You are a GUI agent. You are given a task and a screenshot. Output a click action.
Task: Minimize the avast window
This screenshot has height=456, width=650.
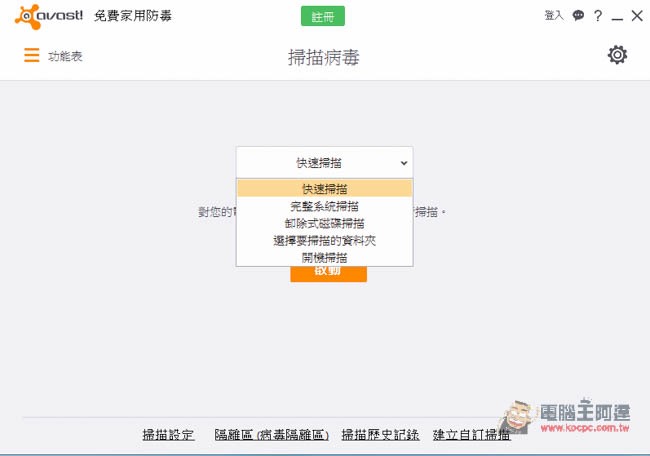[617, 16]
